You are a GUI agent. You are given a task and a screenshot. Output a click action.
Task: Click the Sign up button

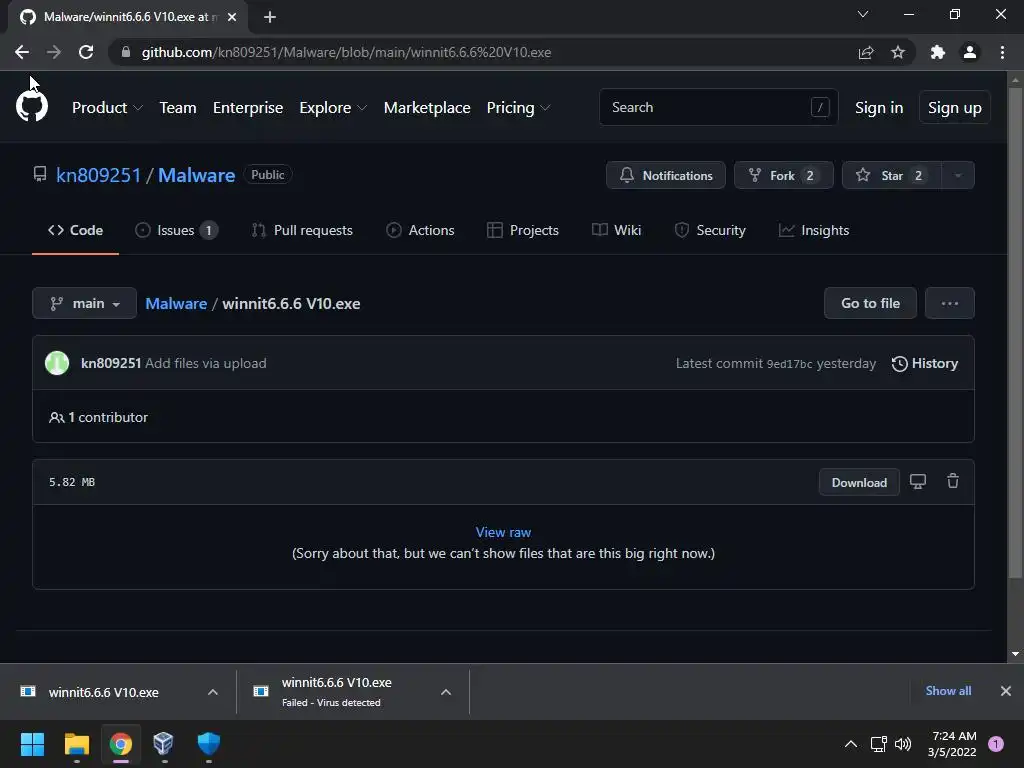[955, 108]
